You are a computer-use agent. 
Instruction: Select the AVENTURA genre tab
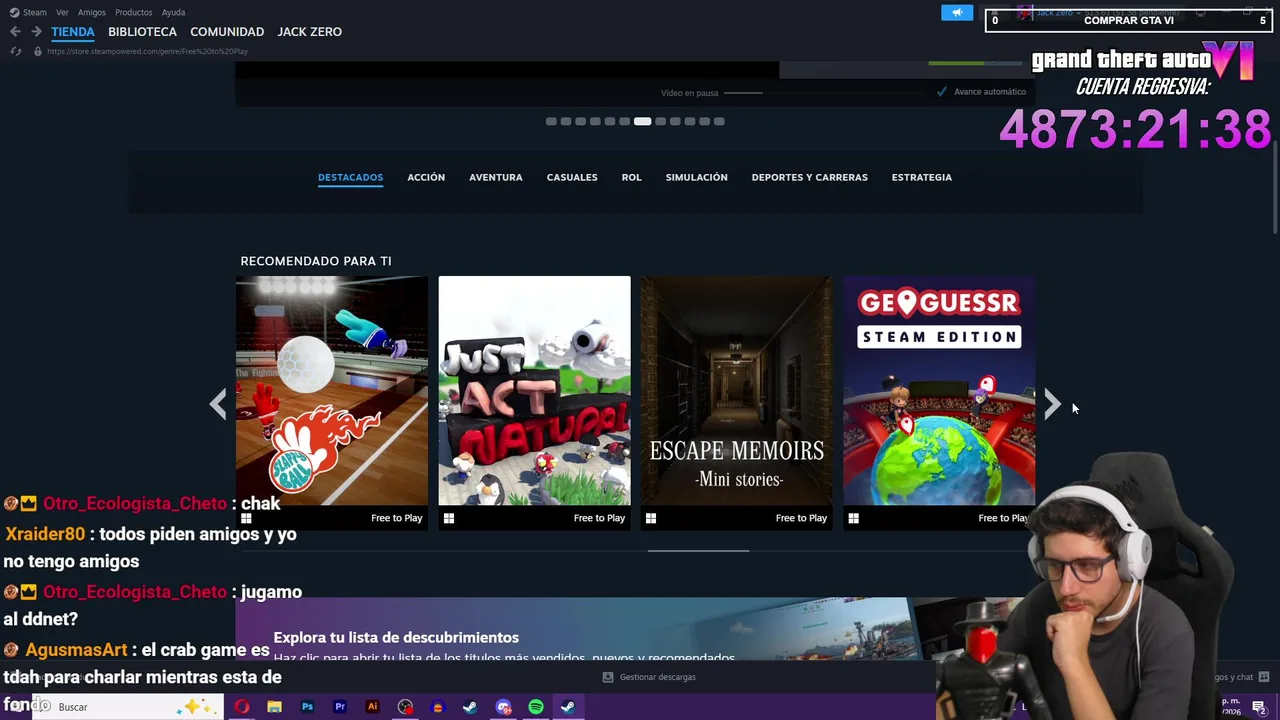pos(496,177)
